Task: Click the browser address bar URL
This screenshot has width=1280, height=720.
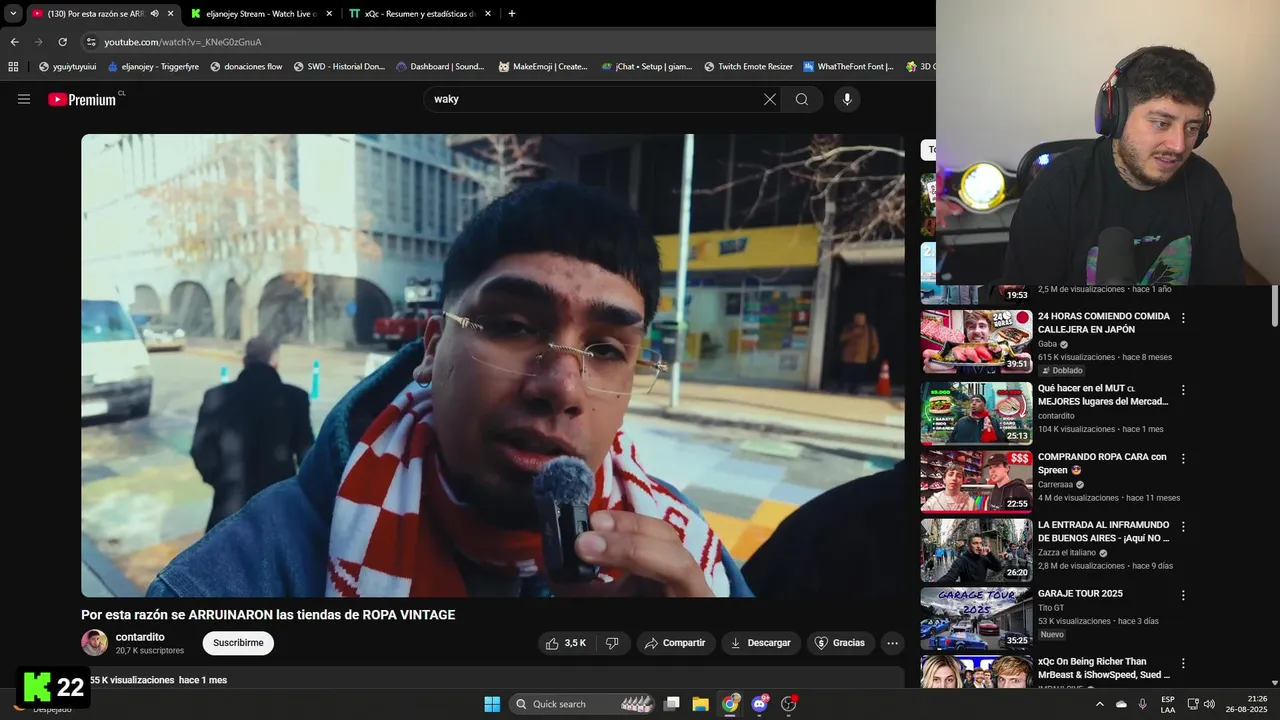Action: coord(183,42)
